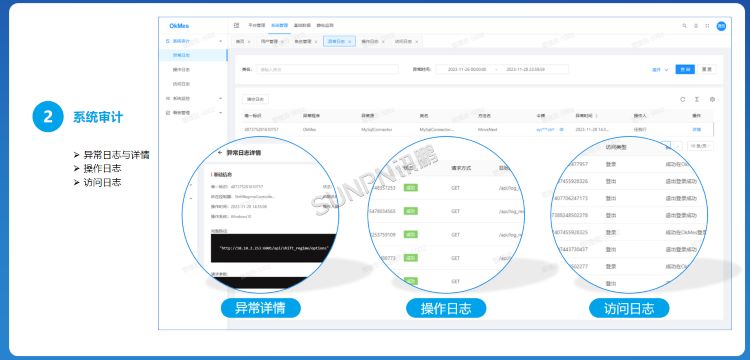Click the fullscreen grid icon beside the avatar
750x360 pixels.
[x=707, y=26]
